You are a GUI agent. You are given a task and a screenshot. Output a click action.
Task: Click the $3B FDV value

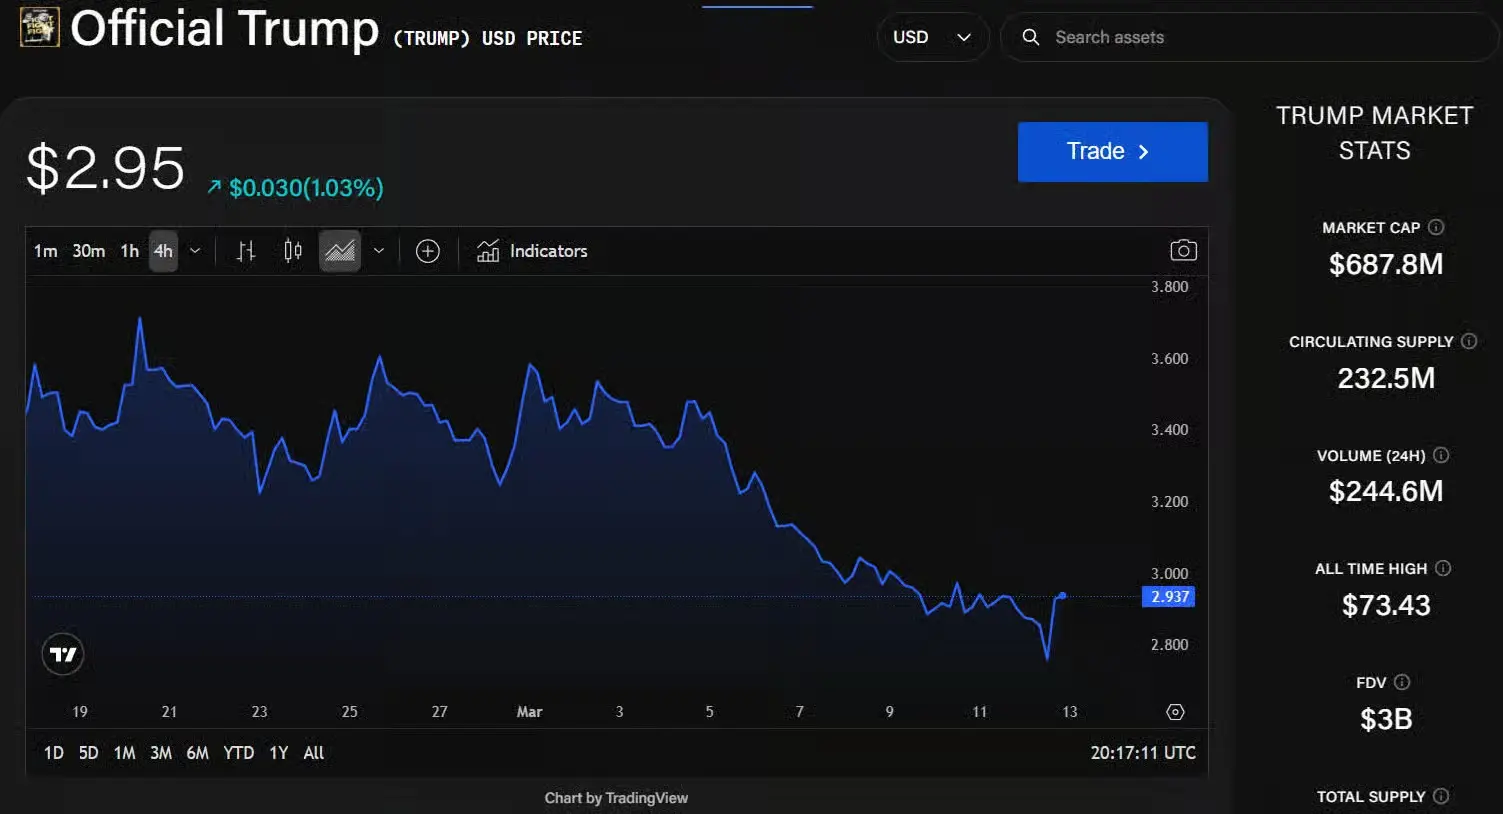(x=1386, y=719)
